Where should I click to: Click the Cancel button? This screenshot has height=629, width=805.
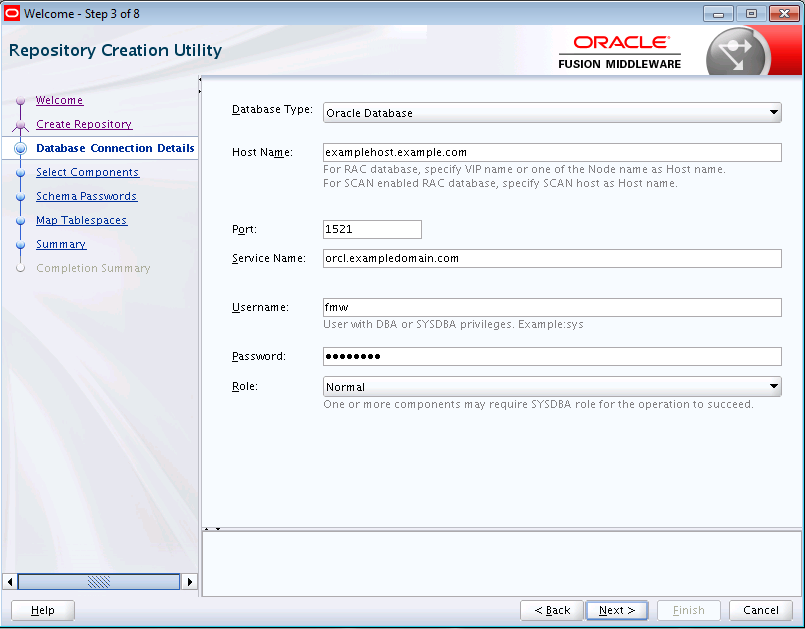pos(761,611)
